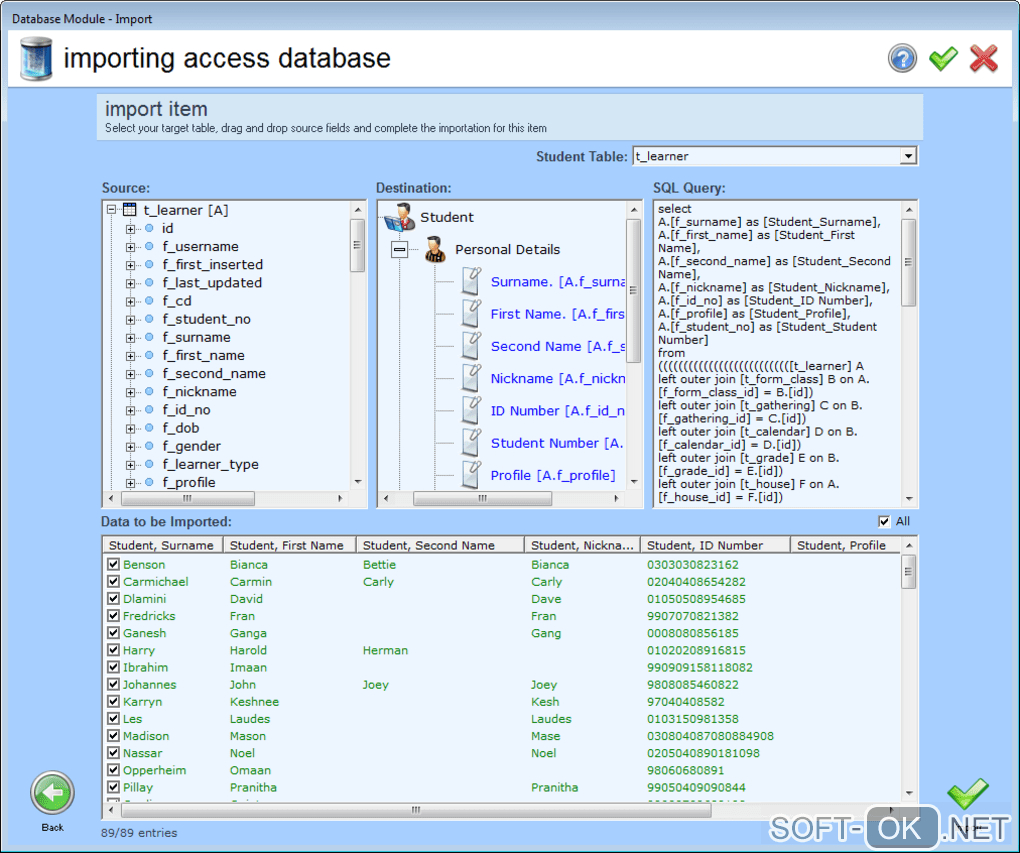Viewport: 1020px width, 853px height.
Task: Click the green Back arrow button
Action: 52,792
